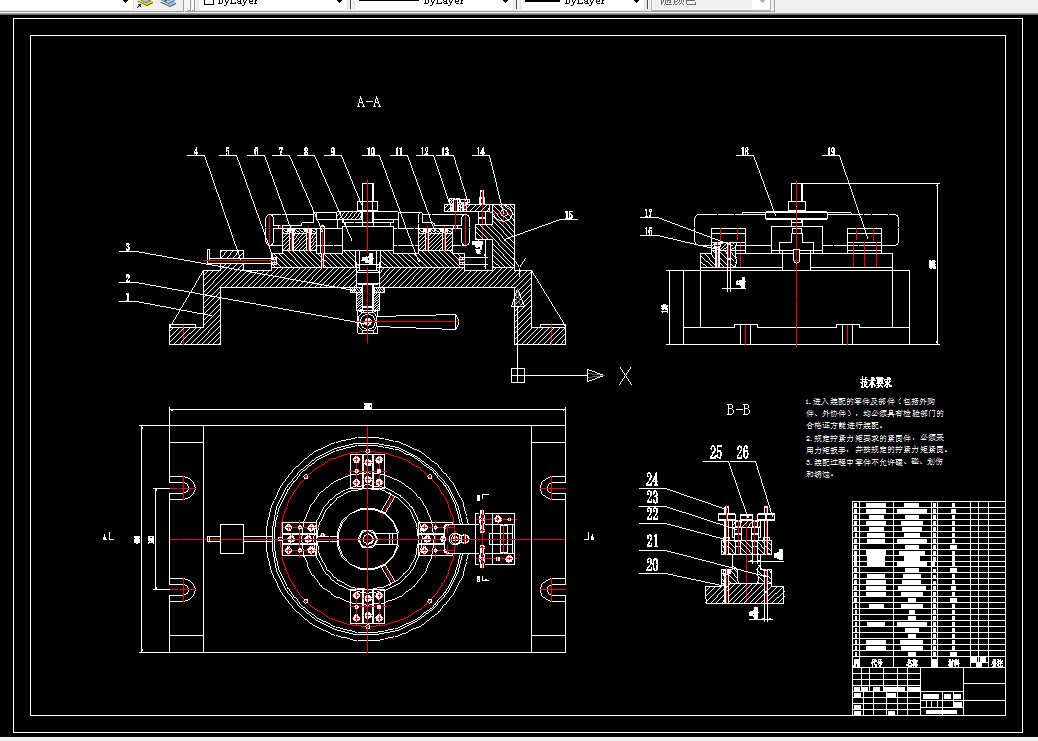
Task: Click the yellow layer-stack toolbar icon
Action: point(144,3)
